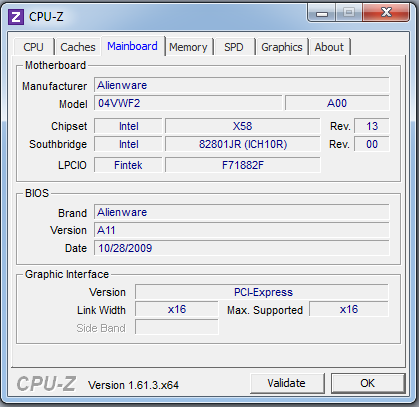This screenshot has height=407, width=419.
Task: Click the PCI-Express version field
Action: coord(262,292)
